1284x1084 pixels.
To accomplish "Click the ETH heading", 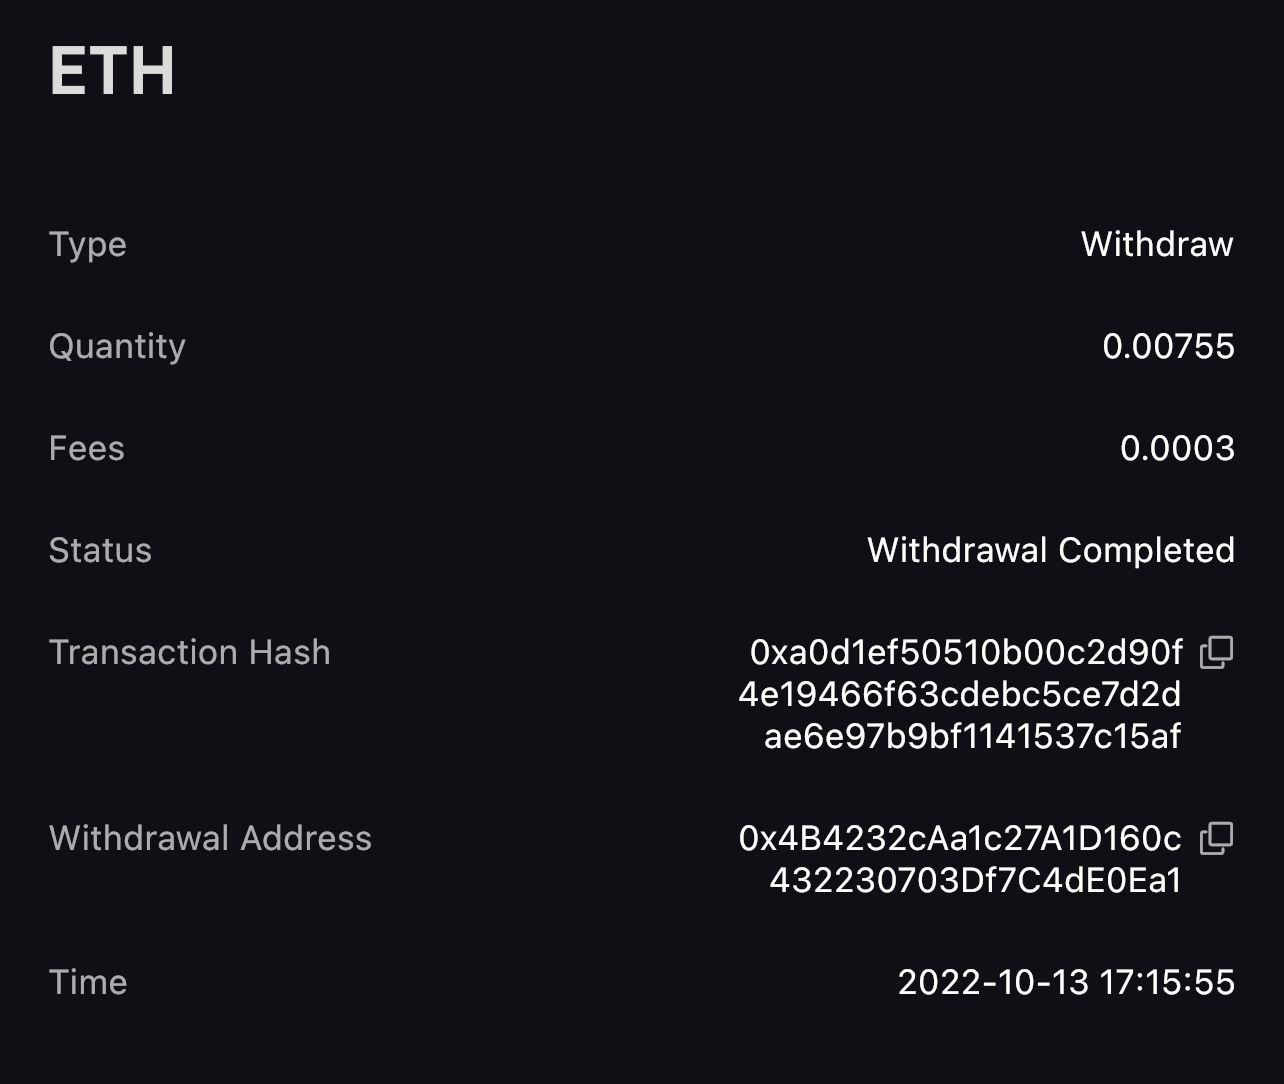I will click(x=112, y=71).
